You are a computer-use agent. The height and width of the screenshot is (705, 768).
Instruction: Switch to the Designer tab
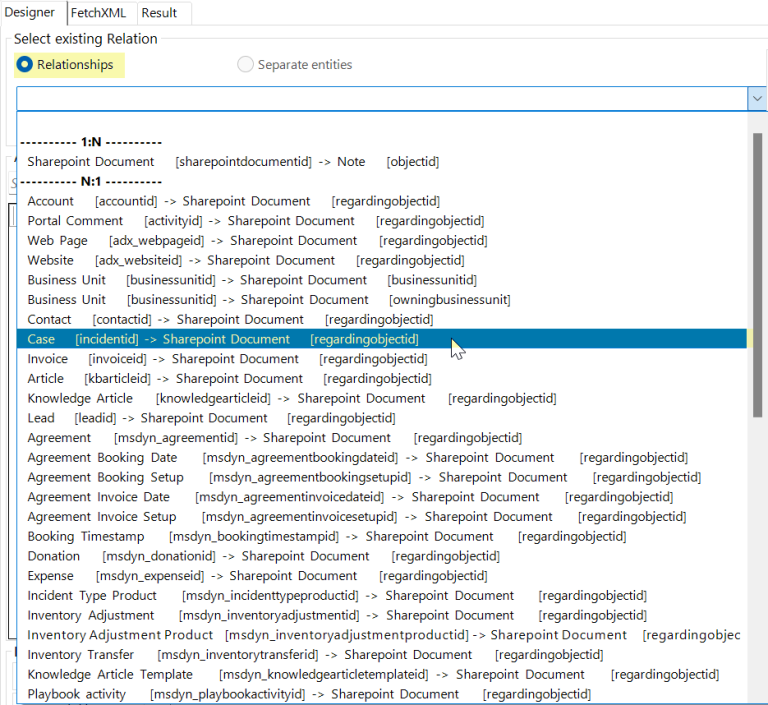tap(29, 12)
